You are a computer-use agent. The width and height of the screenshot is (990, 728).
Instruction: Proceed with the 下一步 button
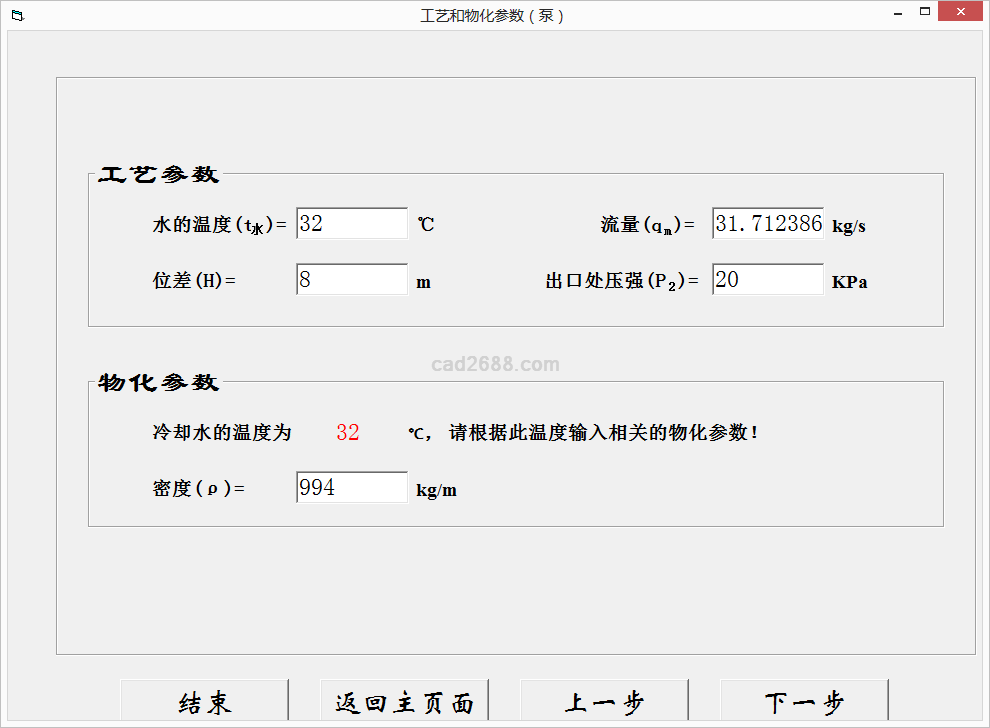click(x=804, y=702)
